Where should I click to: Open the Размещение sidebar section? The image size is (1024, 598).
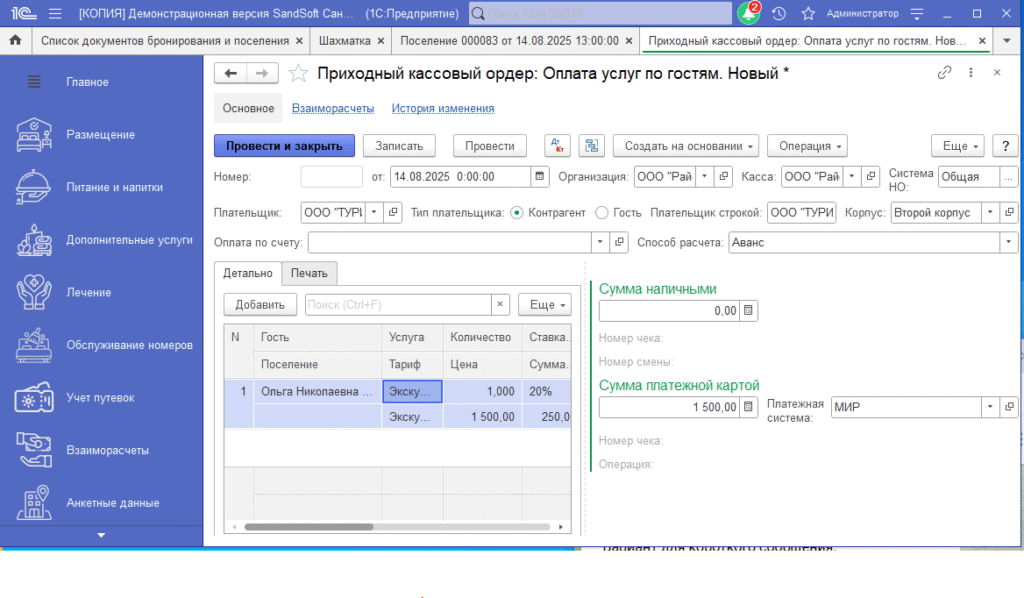click(x=100, y=134)
